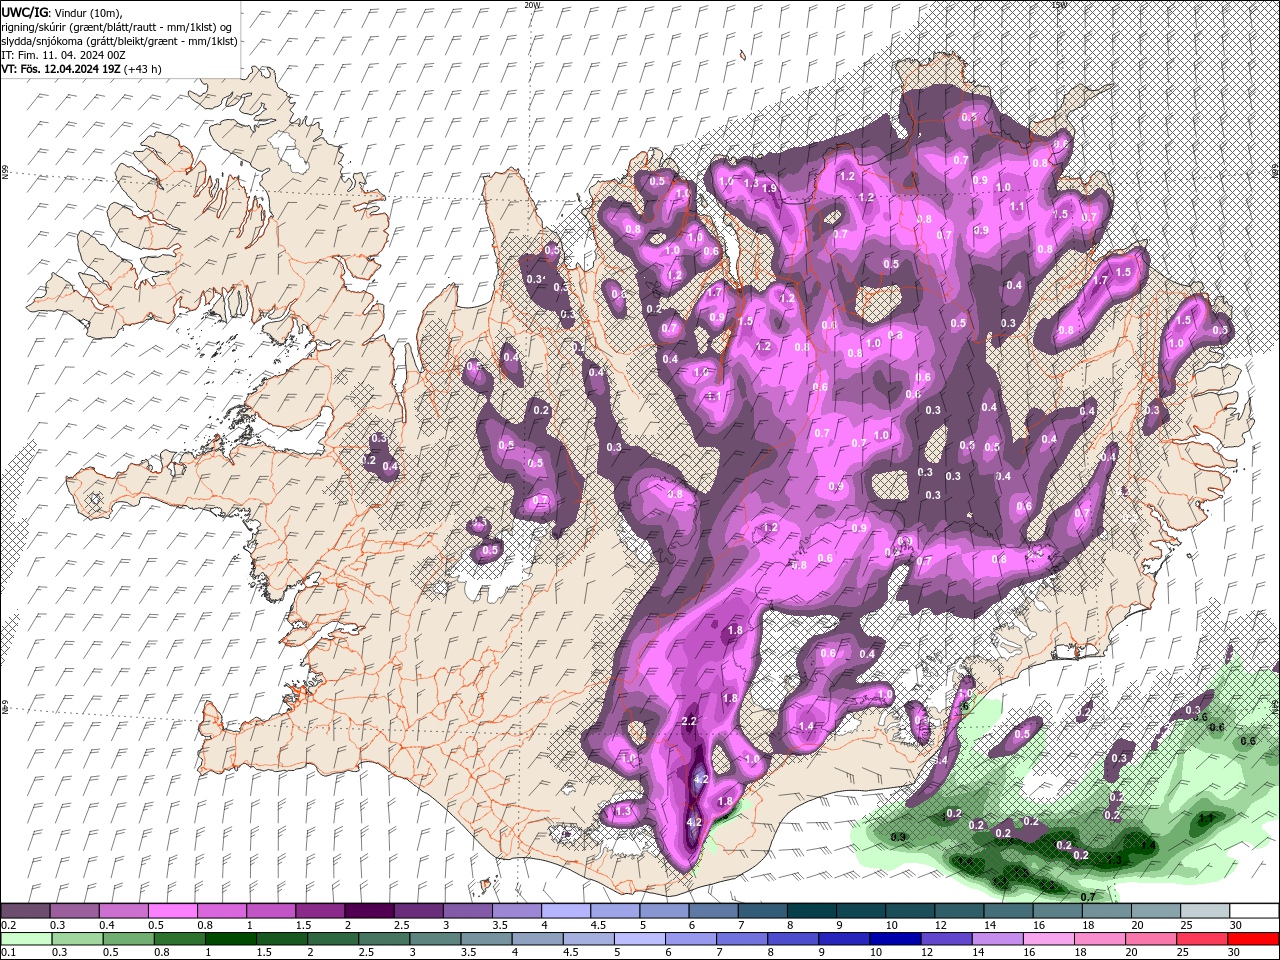This screenshot has width=1280, height=960.
Task: Click the '(+43 h)' forecast offset text
Action: (143, 69)
